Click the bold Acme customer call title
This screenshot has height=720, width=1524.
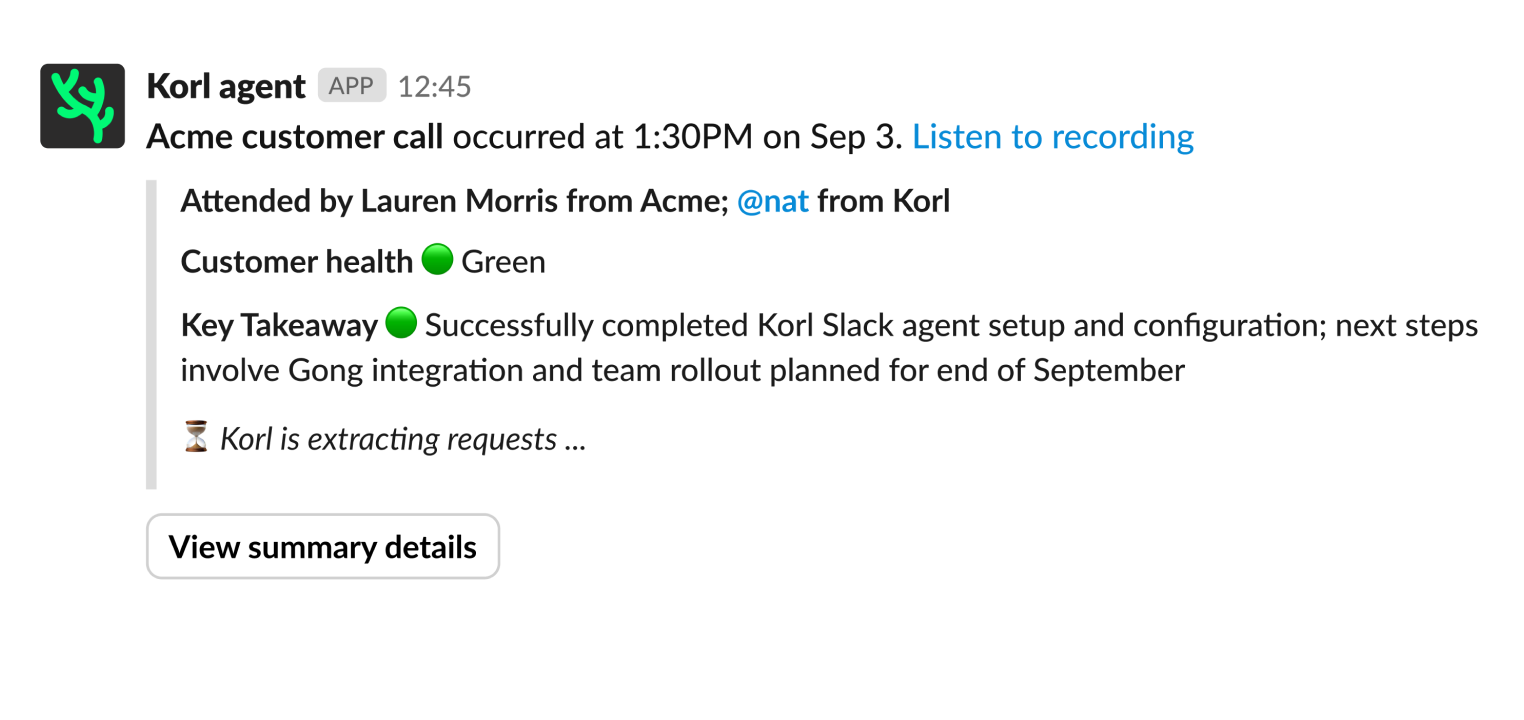tap(295, 137)
